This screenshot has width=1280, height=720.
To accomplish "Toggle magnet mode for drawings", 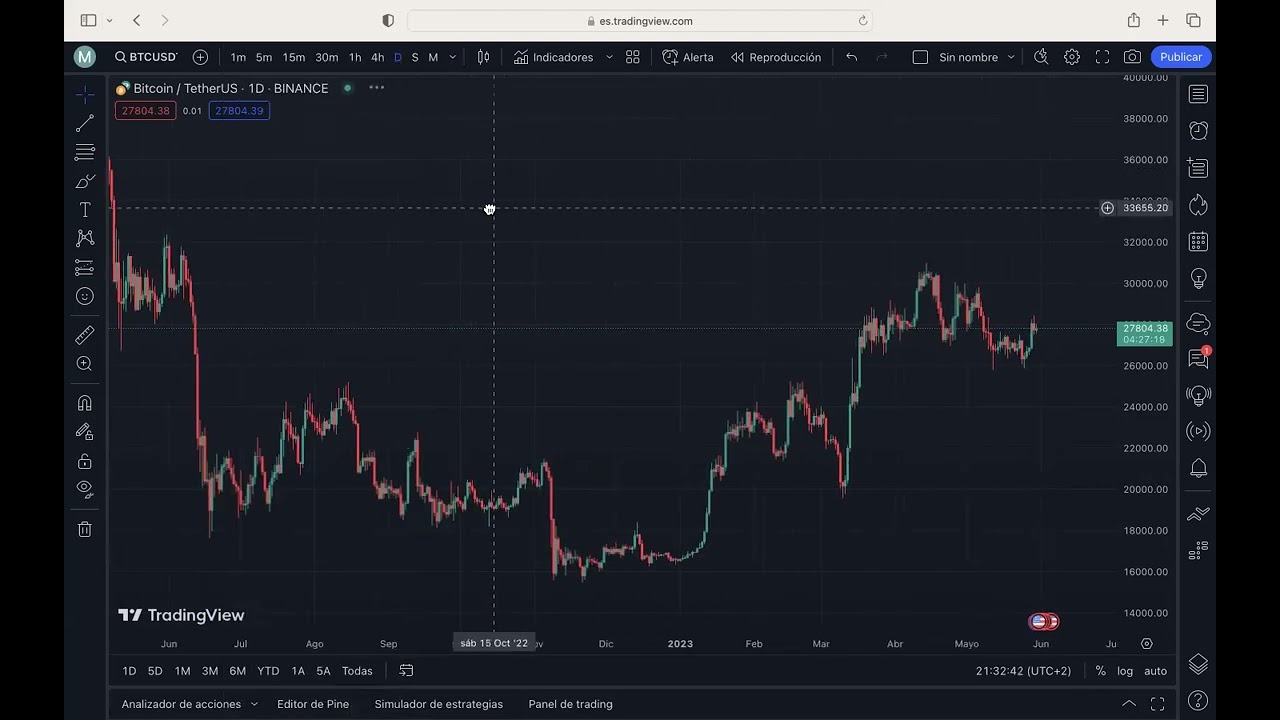I will (85, 403).
